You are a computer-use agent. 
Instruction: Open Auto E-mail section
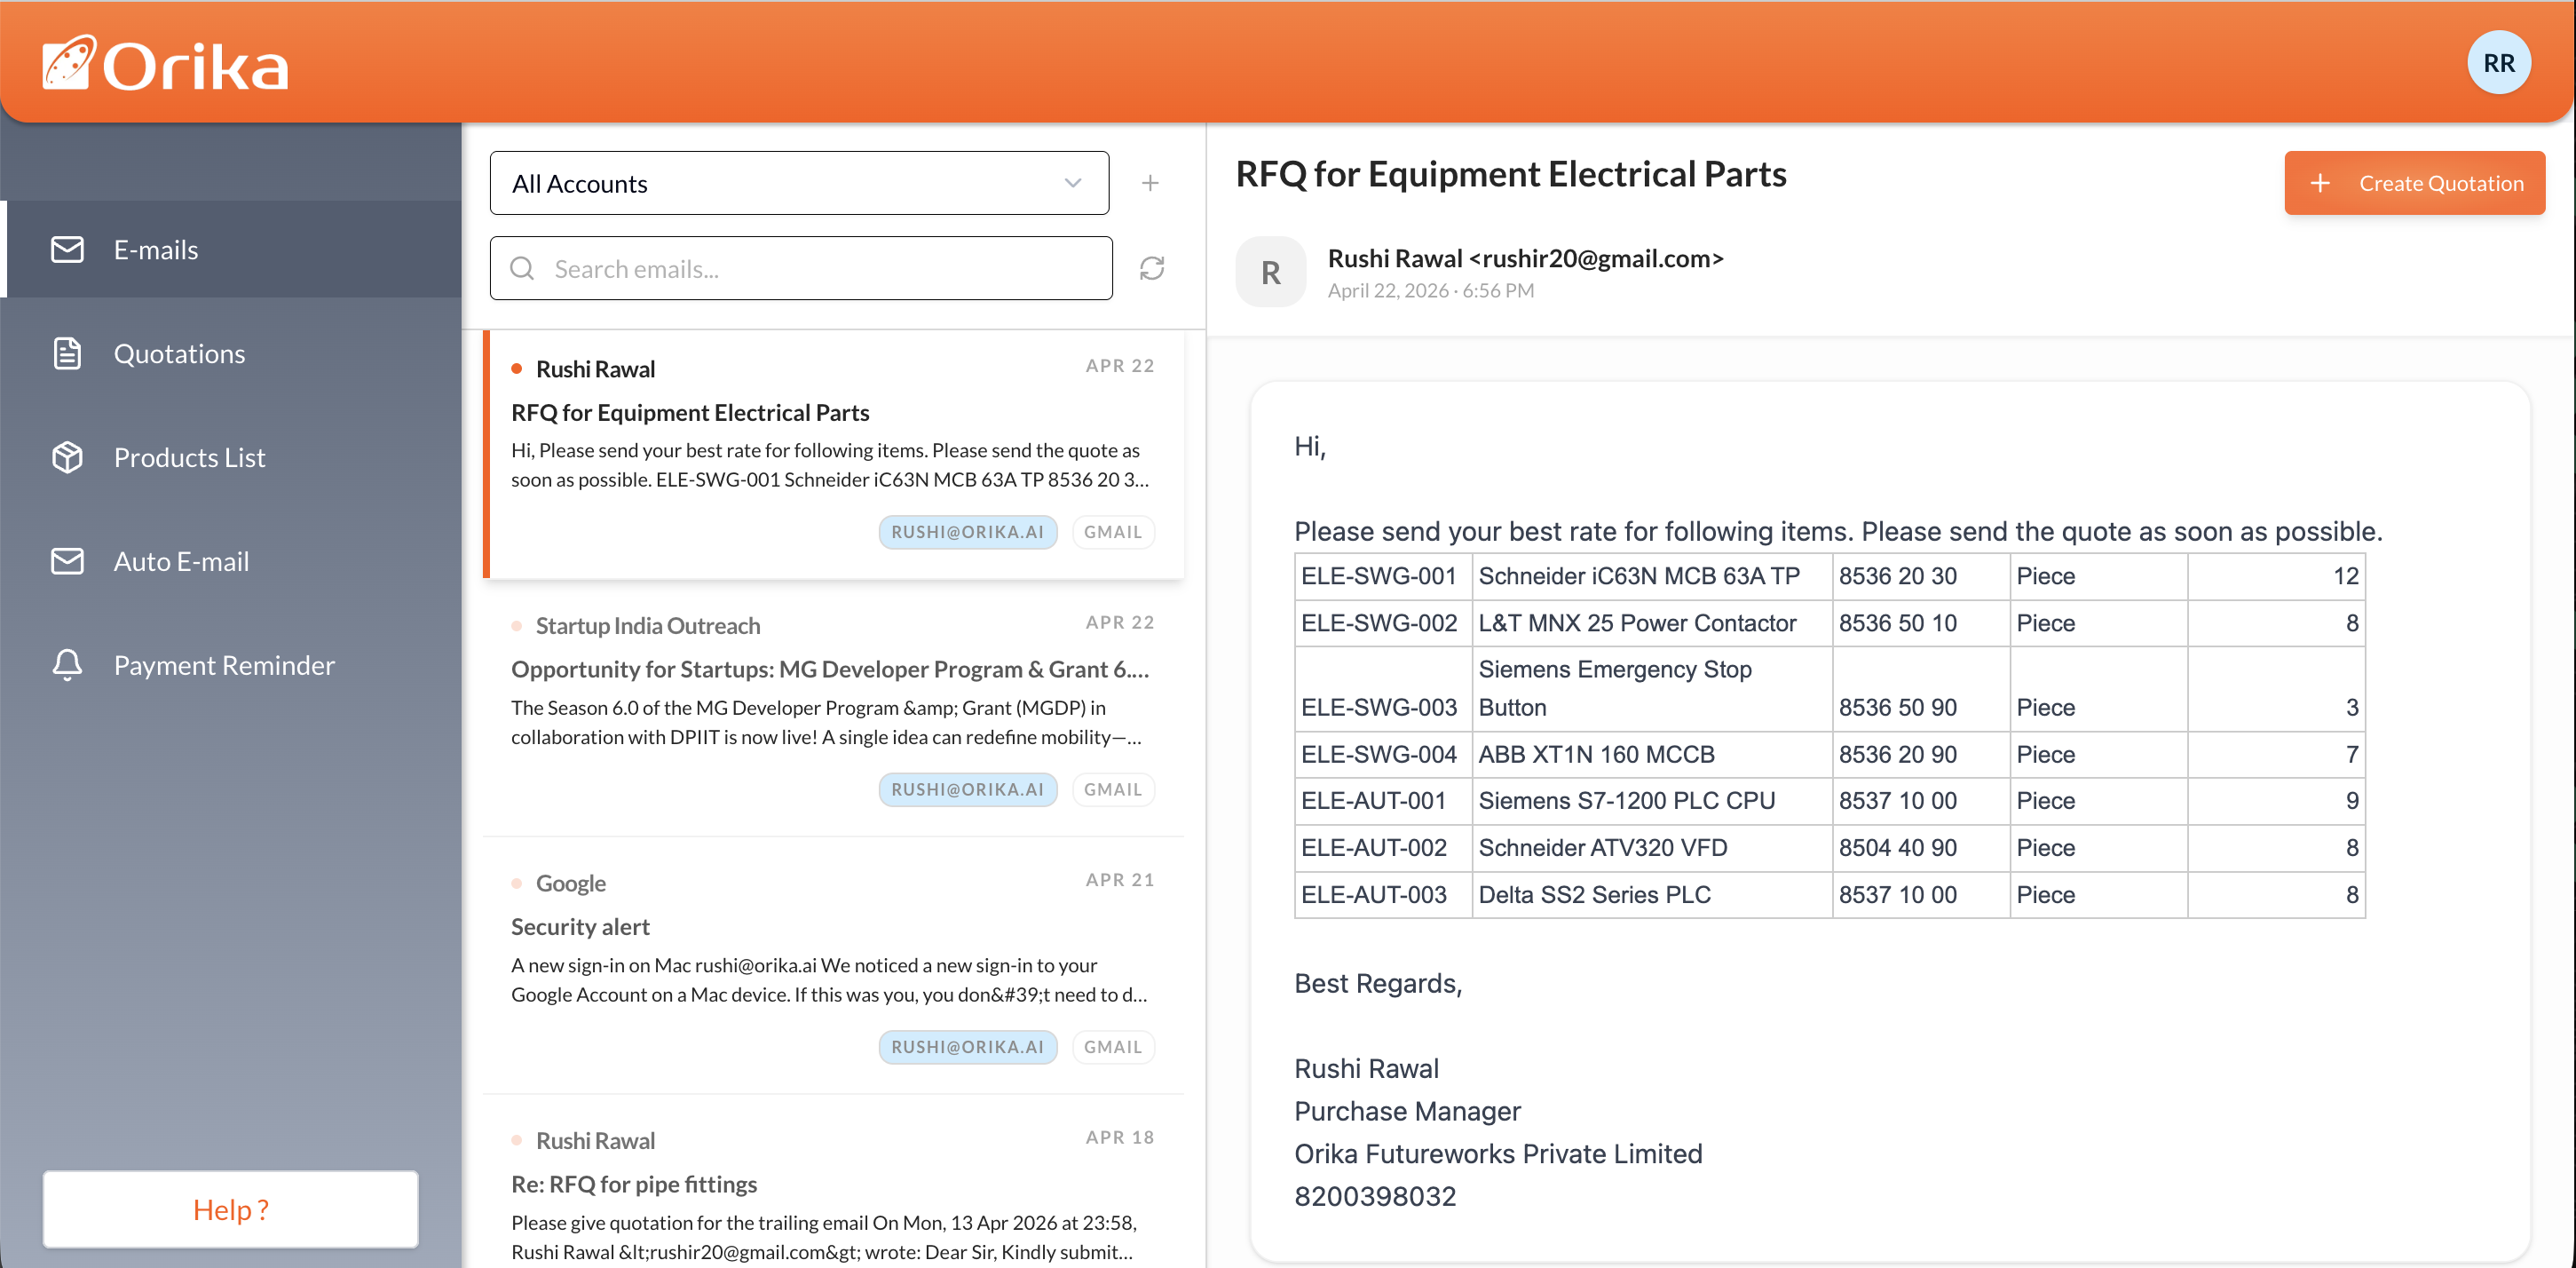231,561
